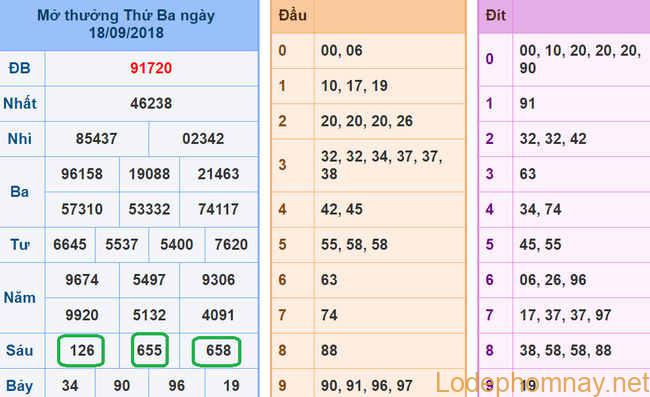Click Đầu row values '00, 06'

click(x=342, y=51)
